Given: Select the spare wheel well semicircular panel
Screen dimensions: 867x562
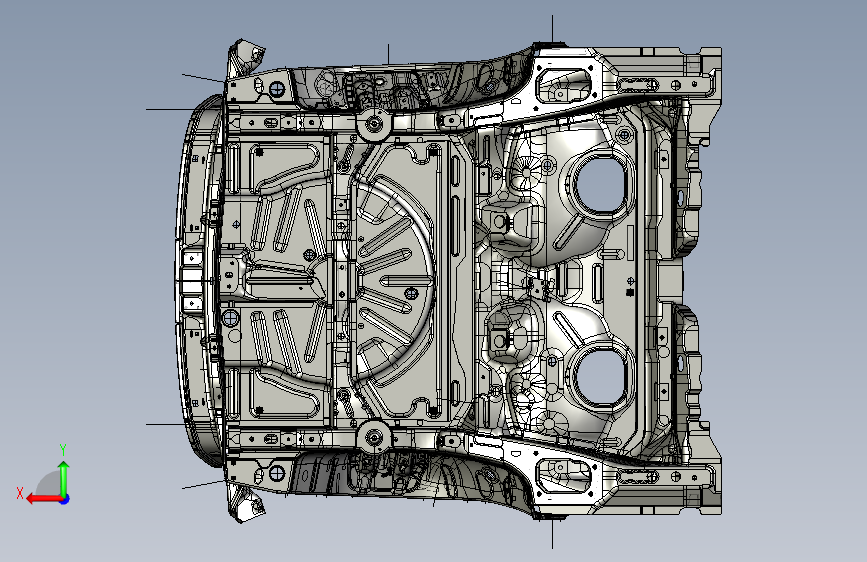Looking at the screenshot, I should coord(394,279).
